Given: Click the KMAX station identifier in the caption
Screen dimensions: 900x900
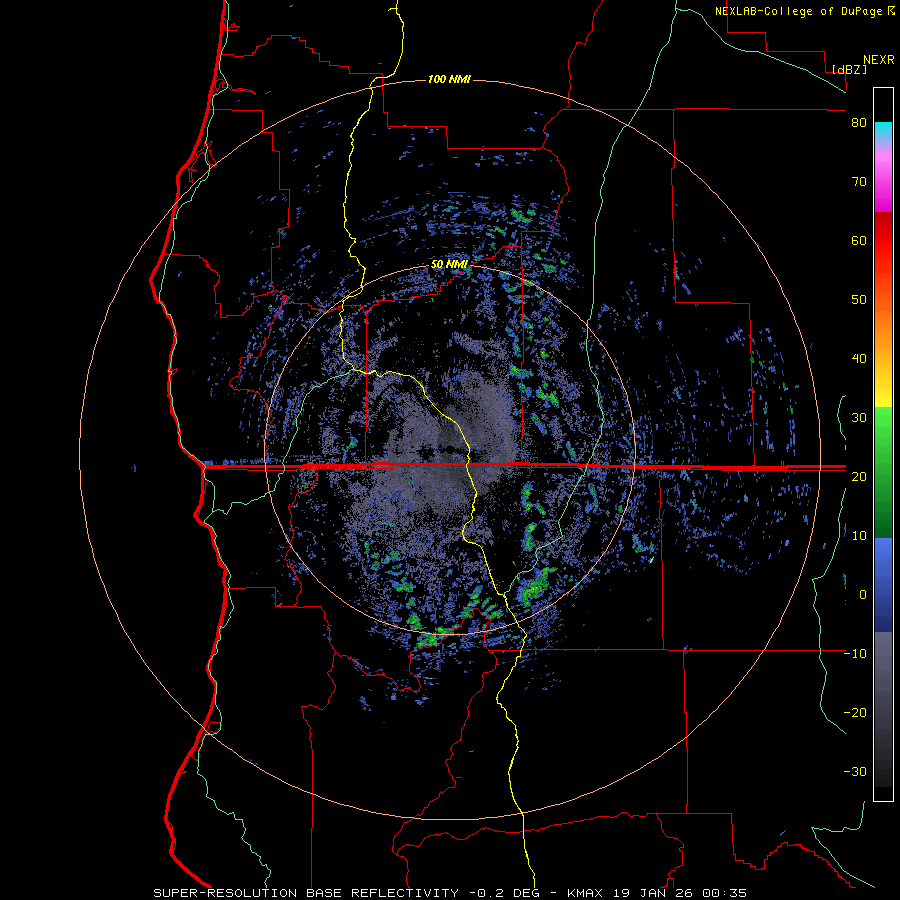Looking at the screenshot, I should 585,893.
